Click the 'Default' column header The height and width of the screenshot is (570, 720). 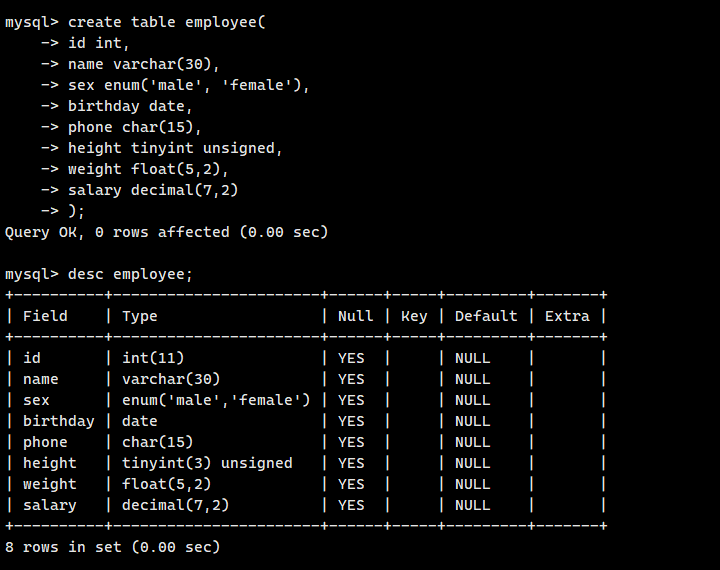[x=486, y=316]
